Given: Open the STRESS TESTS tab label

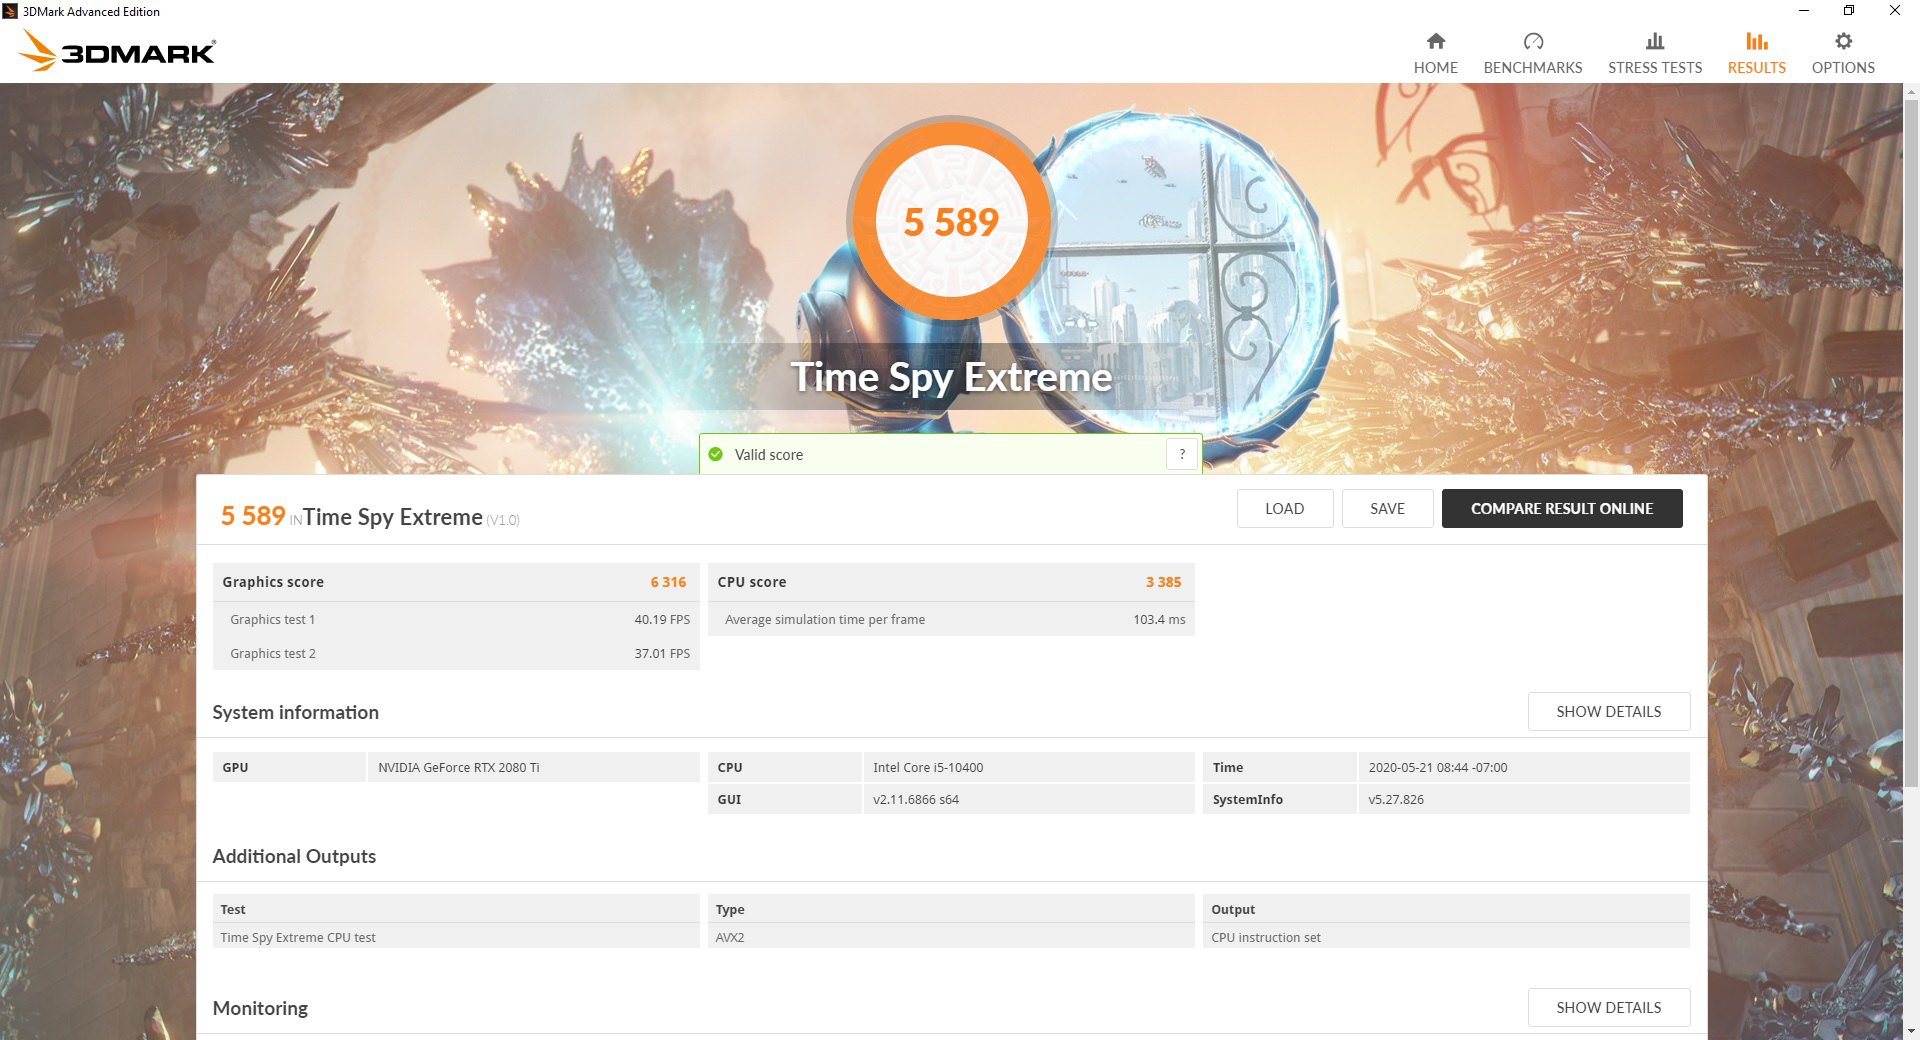Looking at the screenshot, I should 1655,68.
